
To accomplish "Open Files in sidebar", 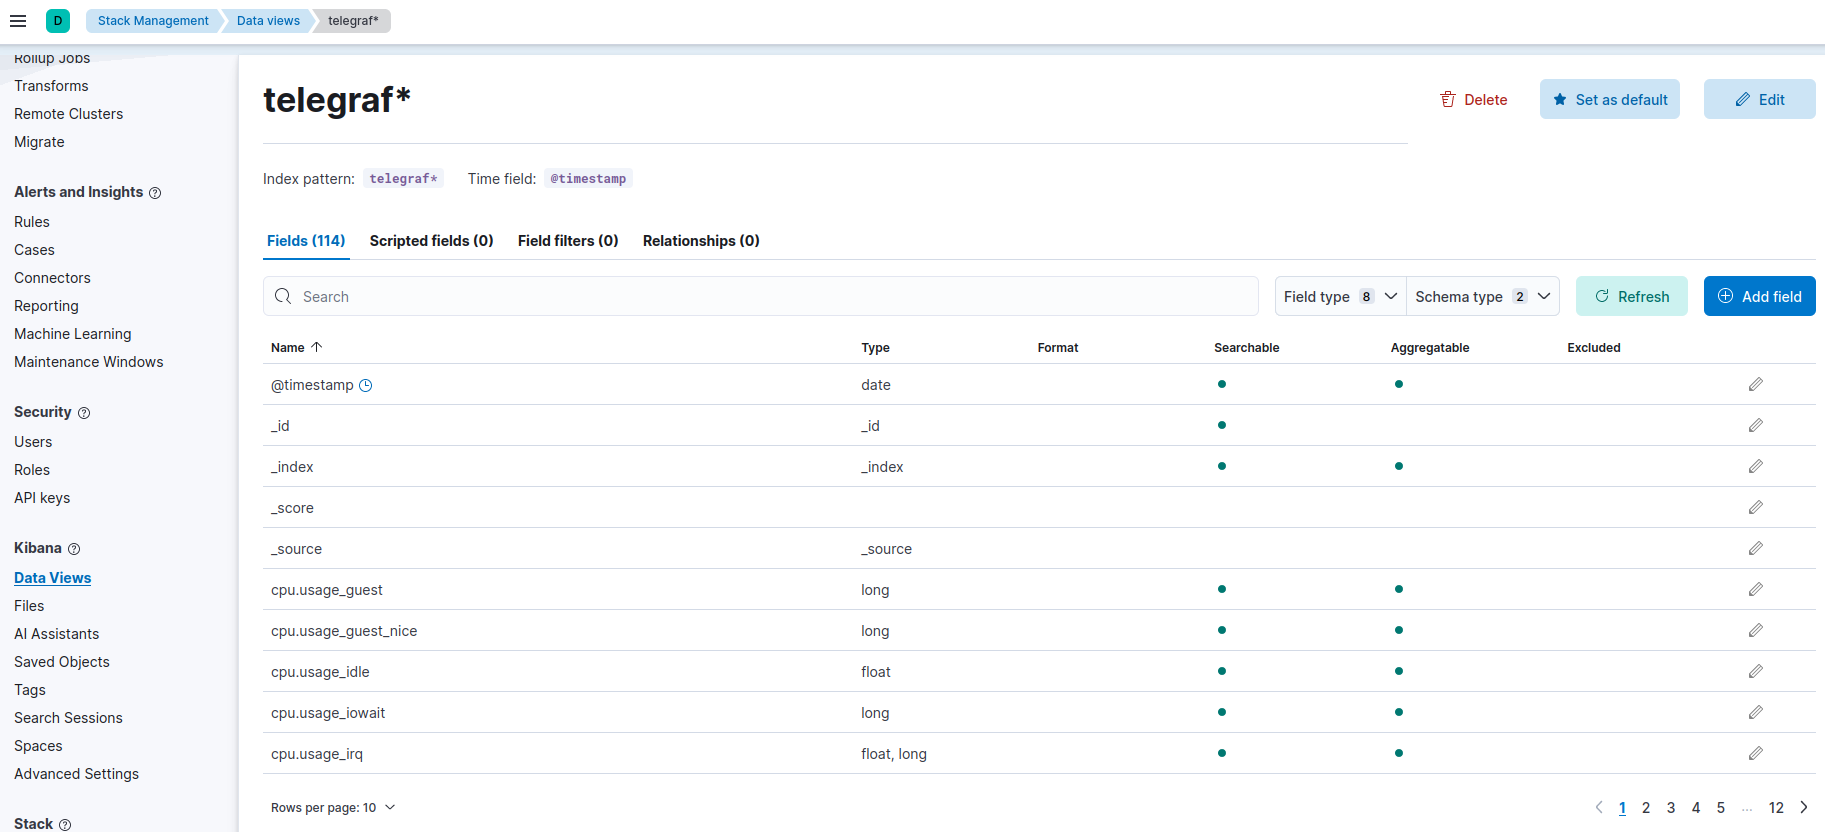I will (29, 606).
